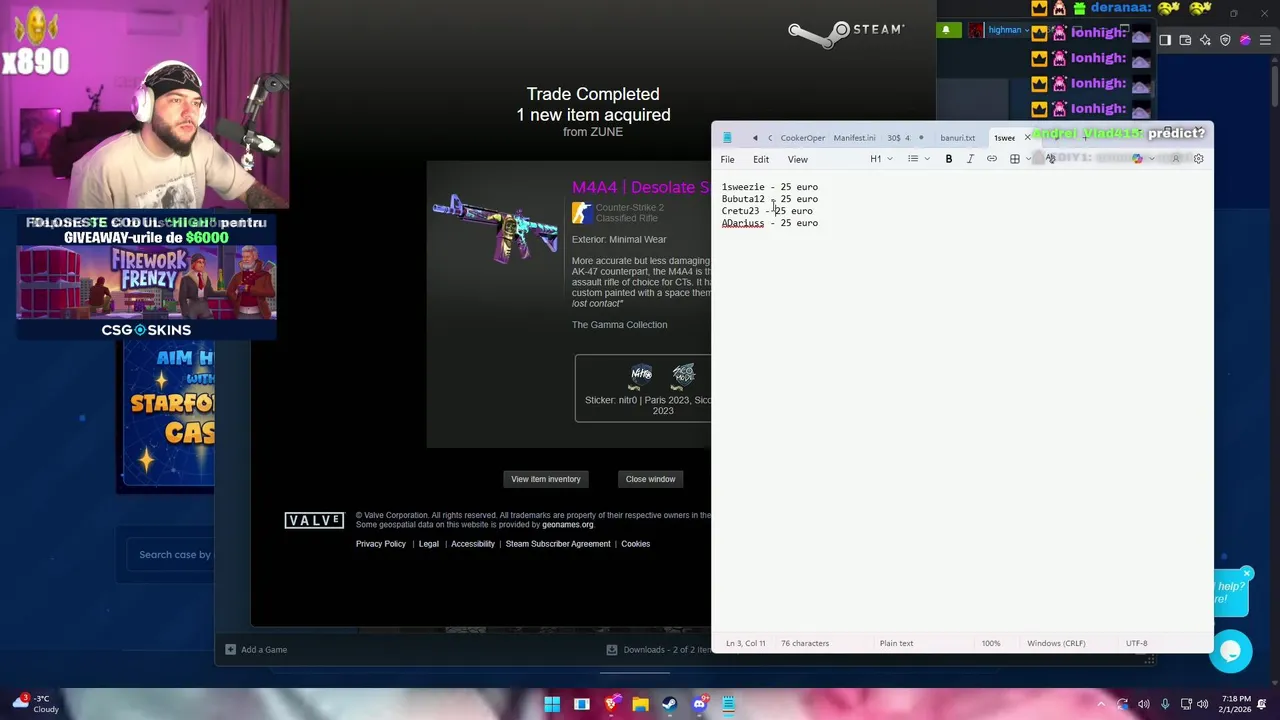Click the bulleted list icon
The width and height of the screenshot is (1280, 720).
point(913,159)
